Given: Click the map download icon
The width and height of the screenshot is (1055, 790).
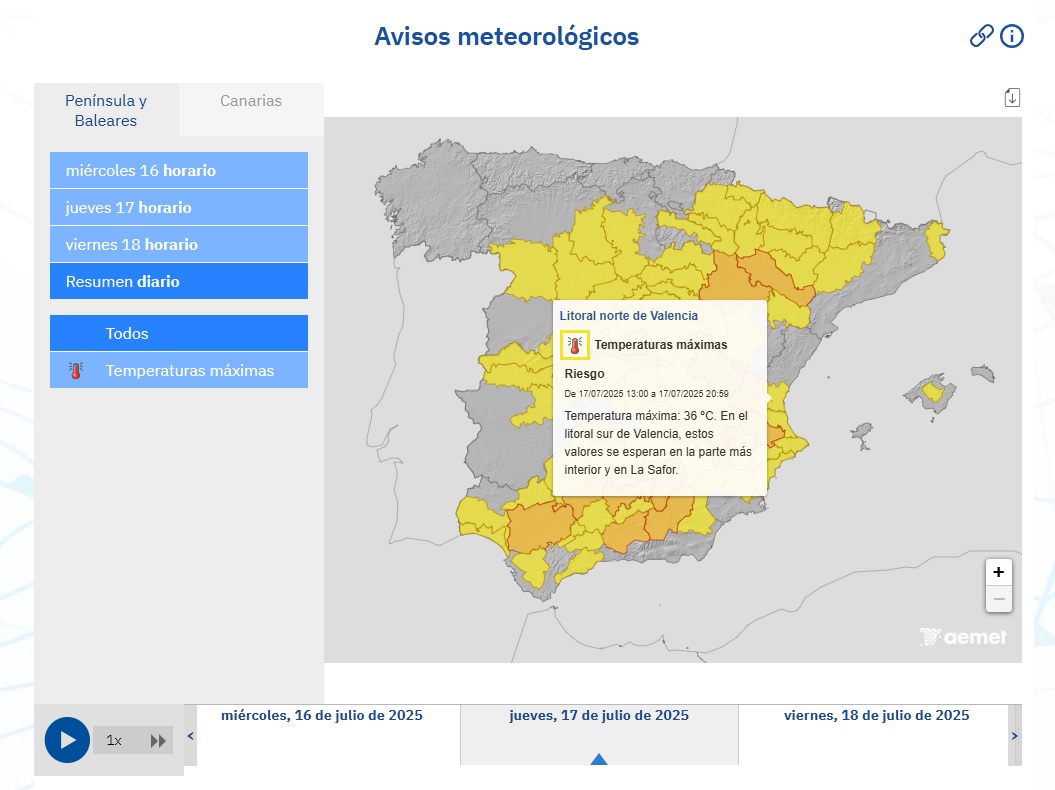Looking at the screenshot, I should [x=1013, y=96].
